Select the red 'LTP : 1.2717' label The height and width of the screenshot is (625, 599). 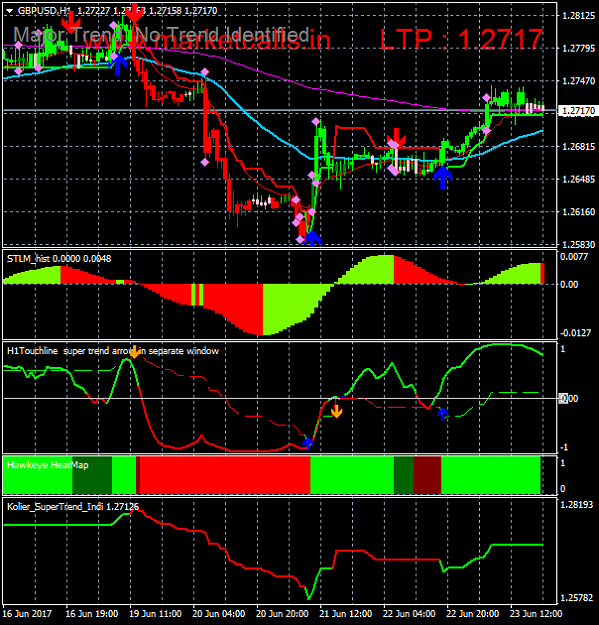[461, 39]
